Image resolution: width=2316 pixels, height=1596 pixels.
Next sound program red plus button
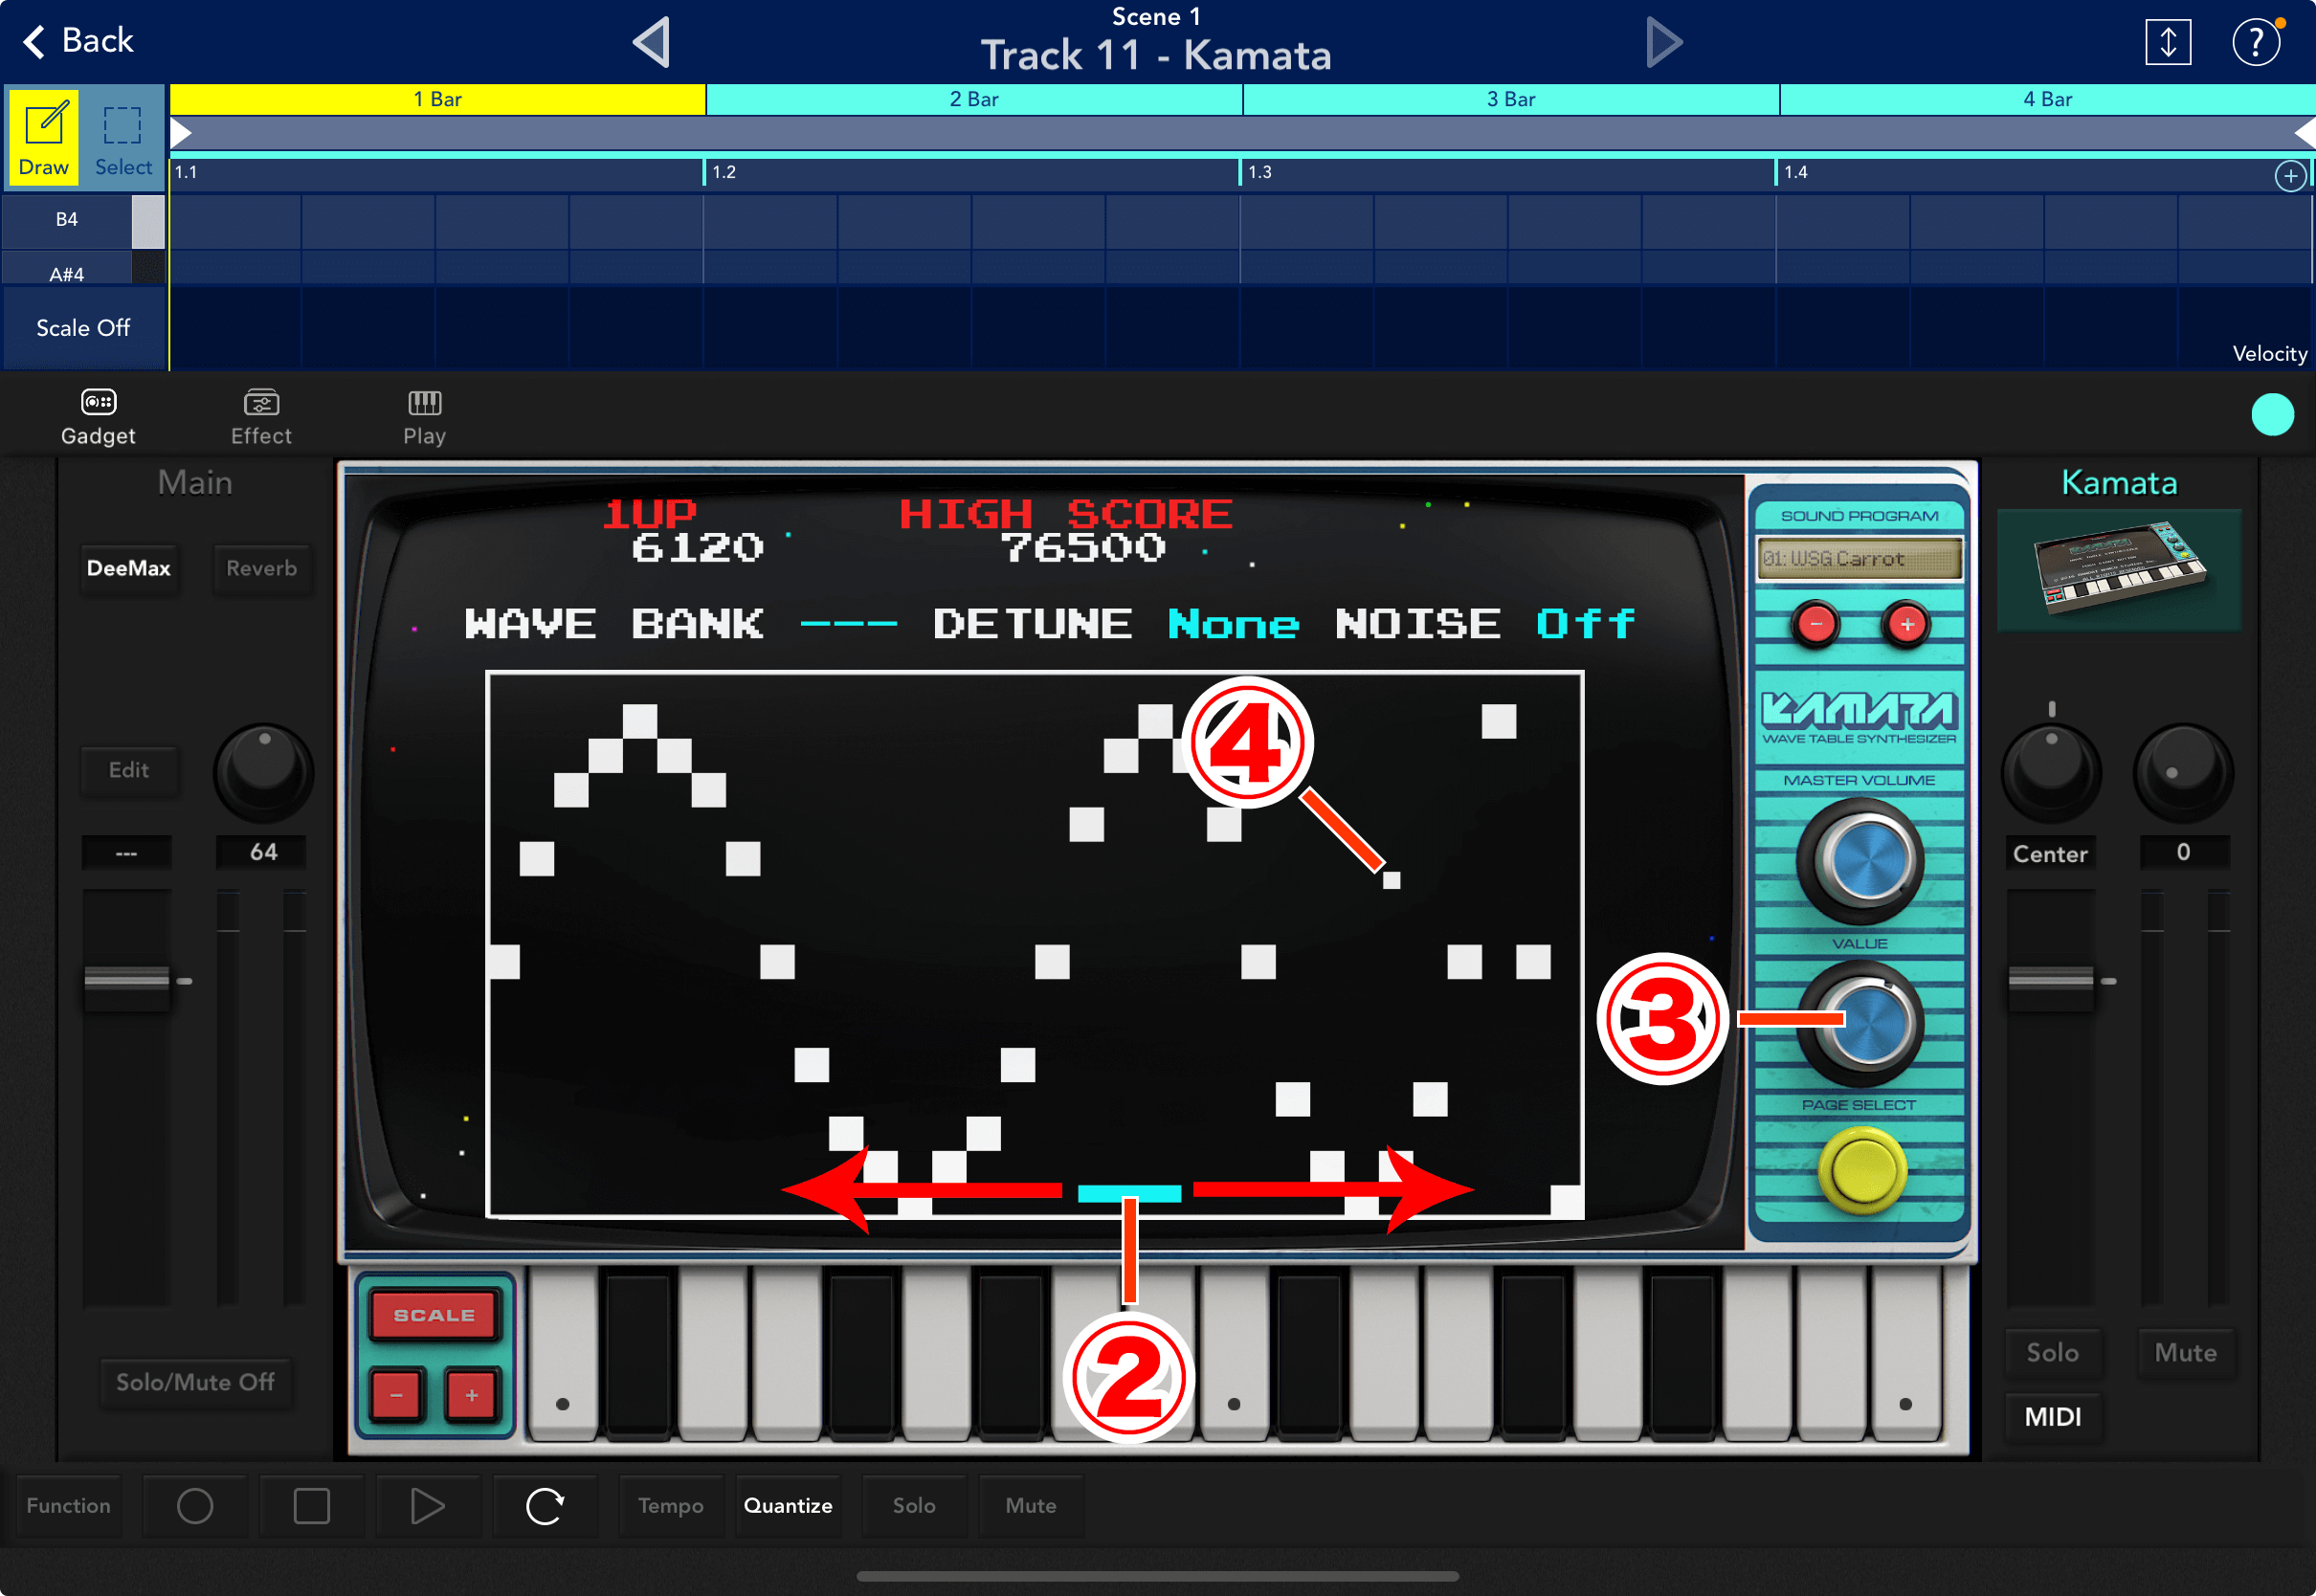1907,625
